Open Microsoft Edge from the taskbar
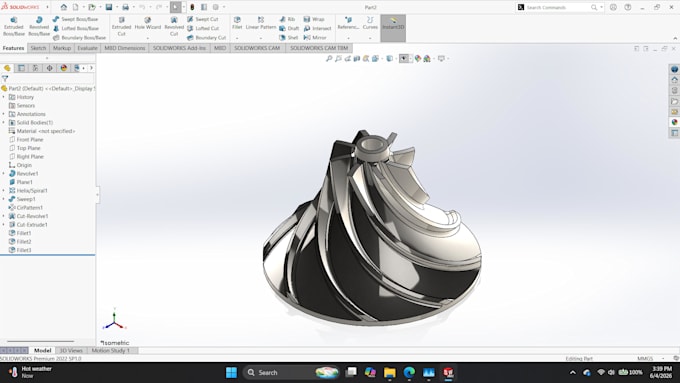 click(409, 373)
